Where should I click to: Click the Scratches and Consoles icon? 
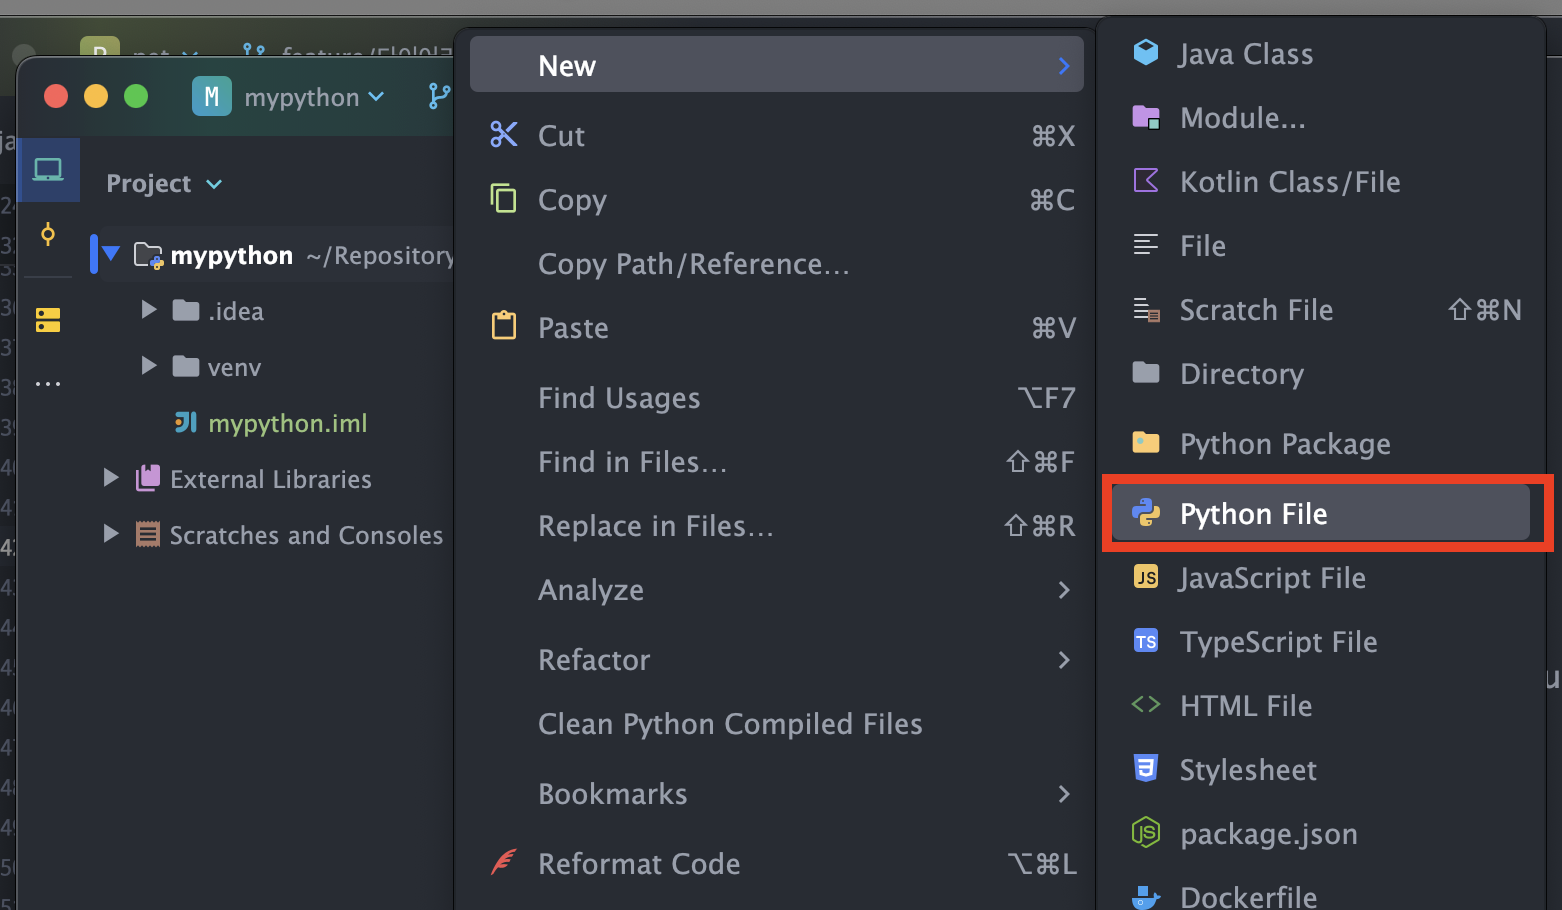pos(148,534)
